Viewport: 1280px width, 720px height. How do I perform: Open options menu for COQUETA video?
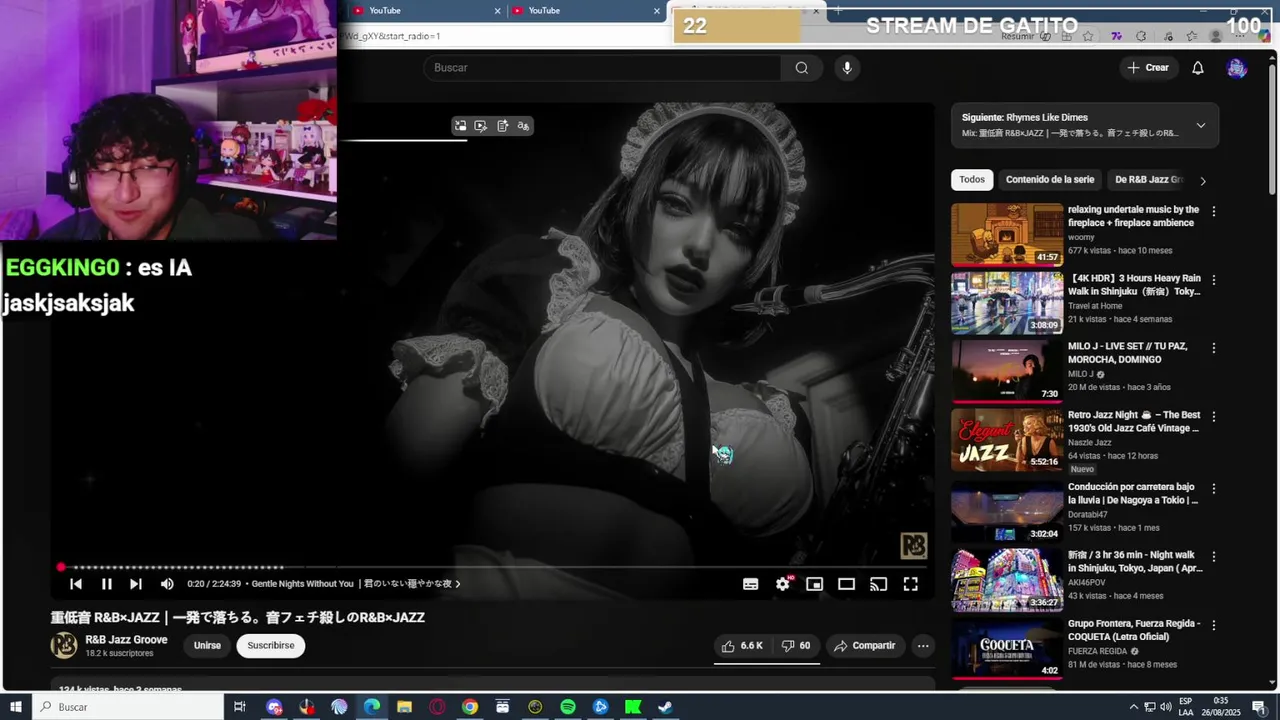tap(1214, 625)
